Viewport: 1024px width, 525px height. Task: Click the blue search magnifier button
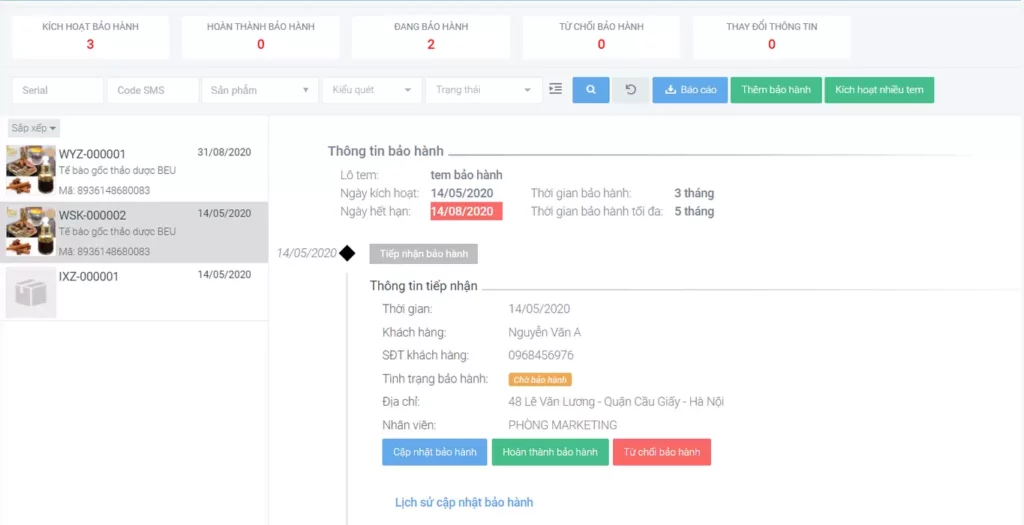pyautogui.click(x=590, y=90)
